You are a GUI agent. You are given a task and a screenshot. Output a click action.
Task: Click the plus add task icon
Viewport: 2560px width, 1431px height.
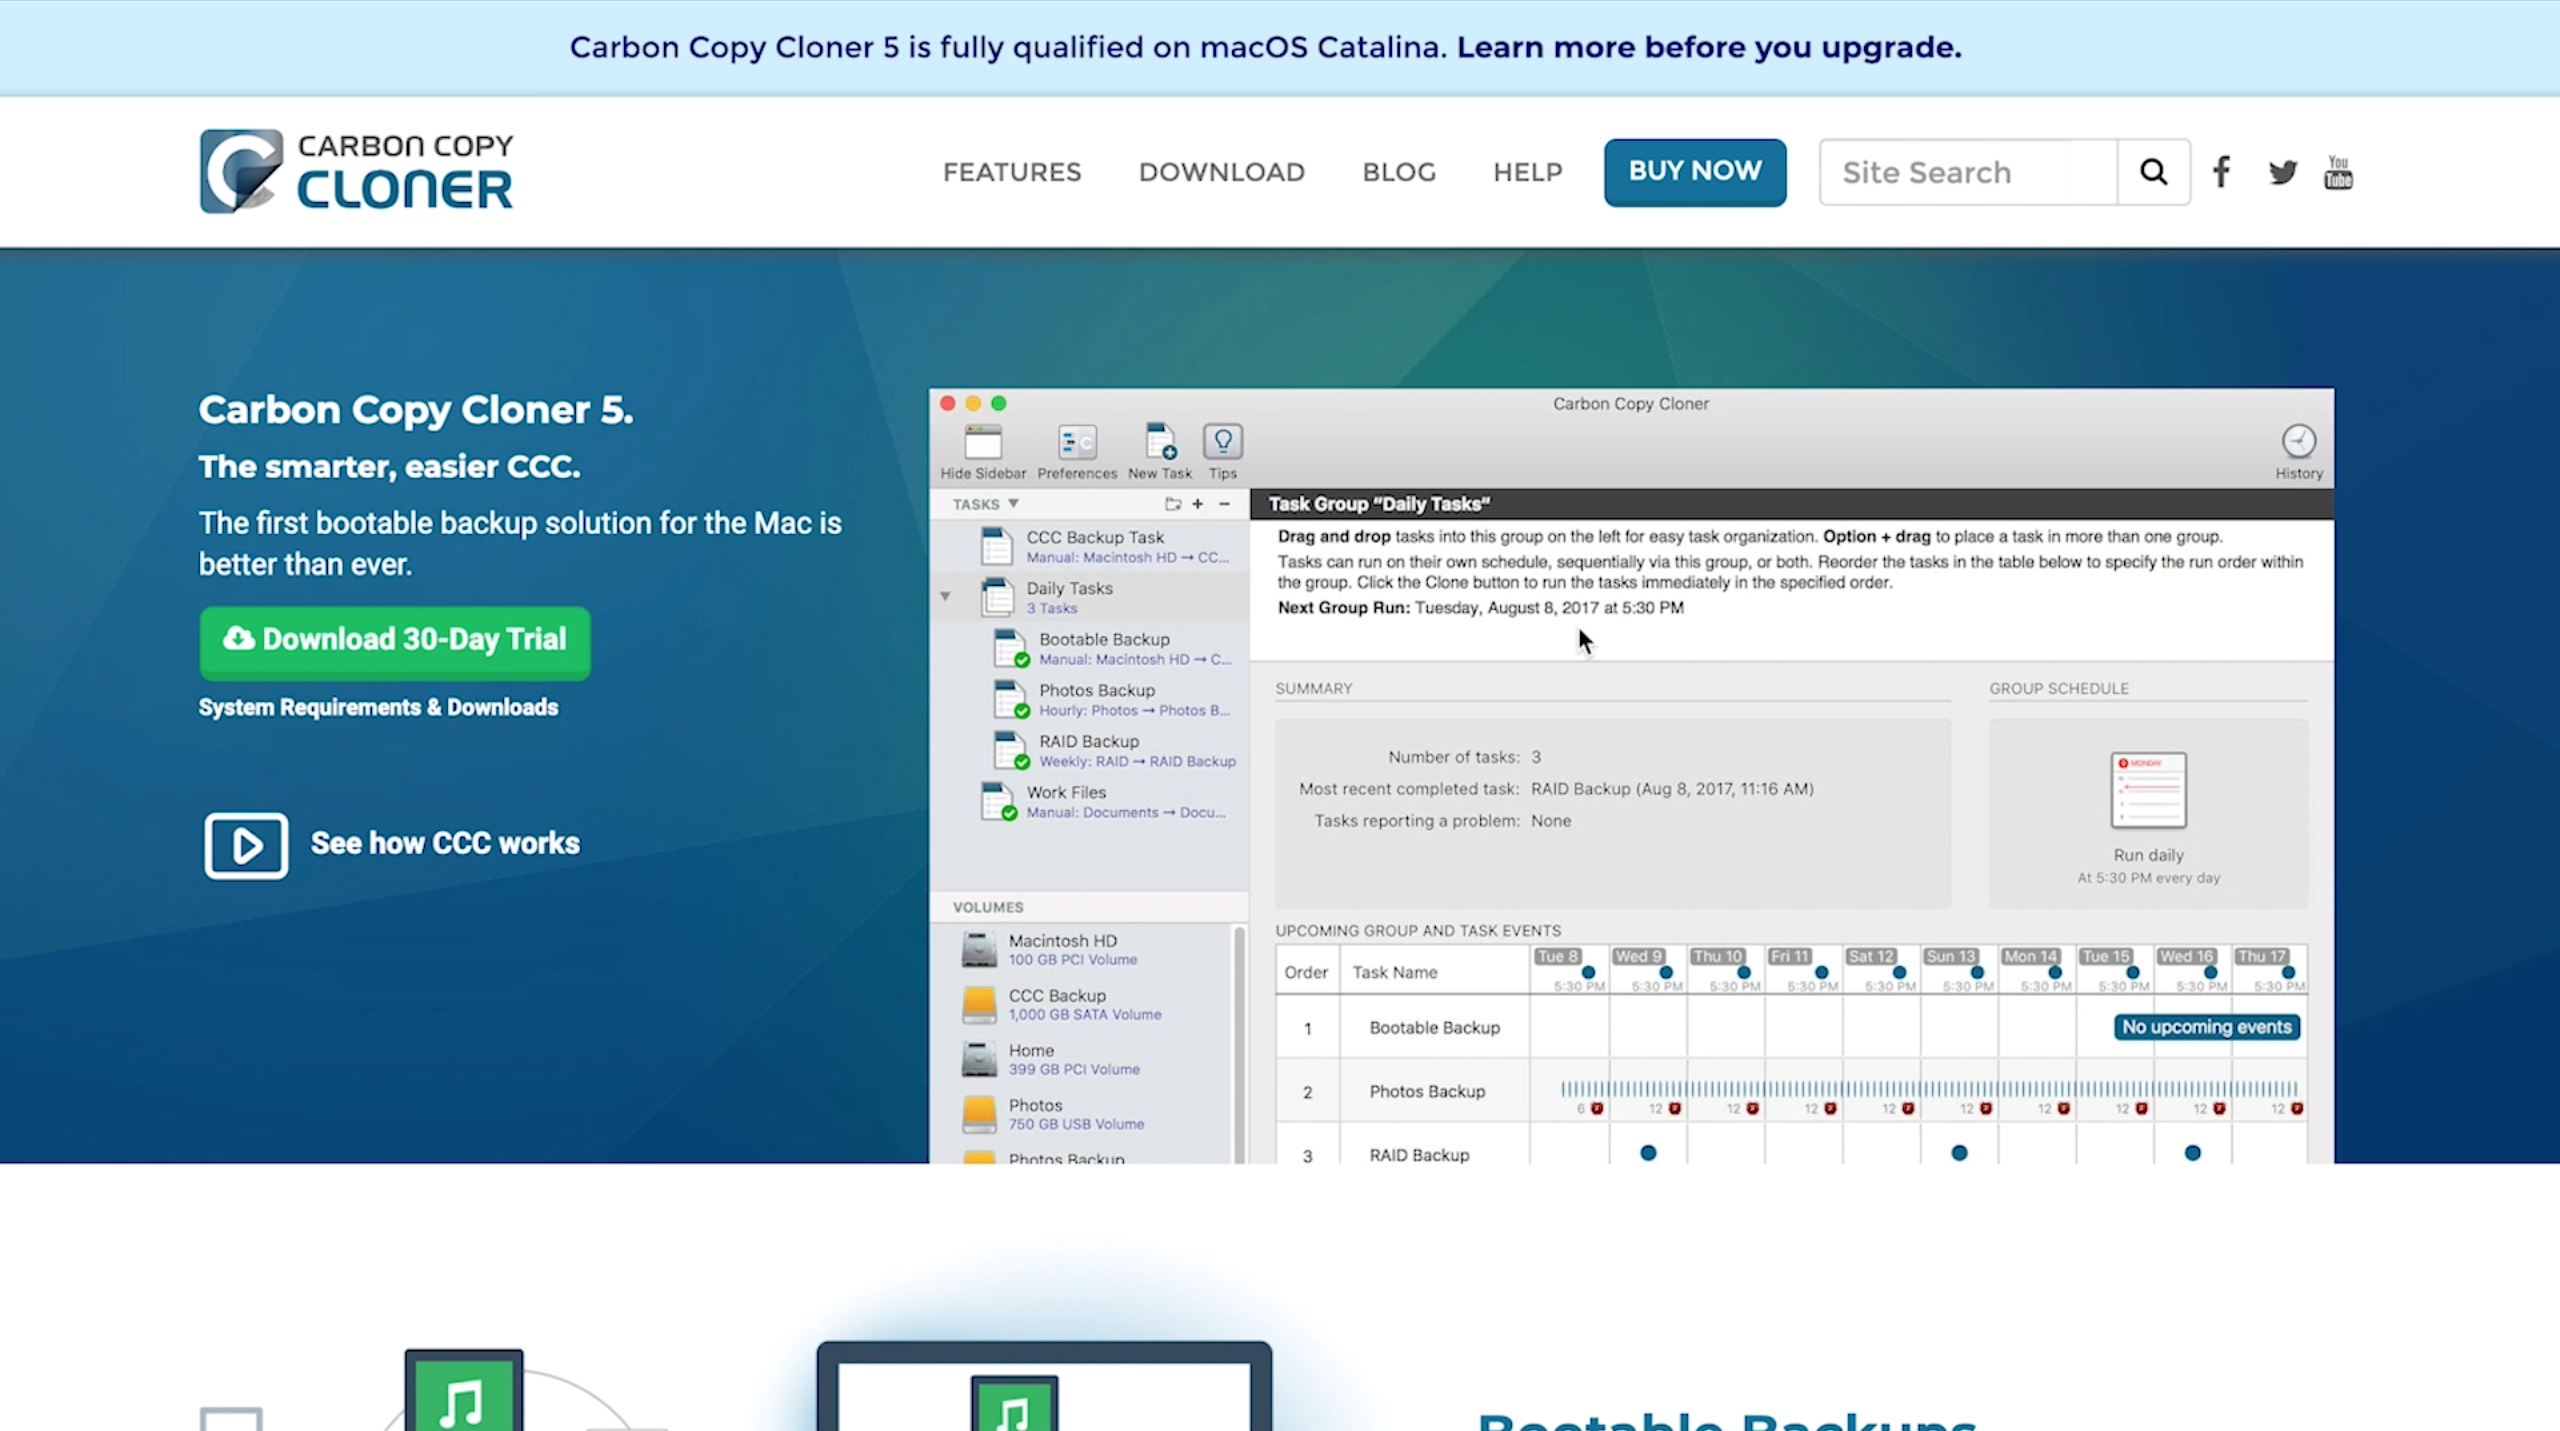pos(1198,504)
